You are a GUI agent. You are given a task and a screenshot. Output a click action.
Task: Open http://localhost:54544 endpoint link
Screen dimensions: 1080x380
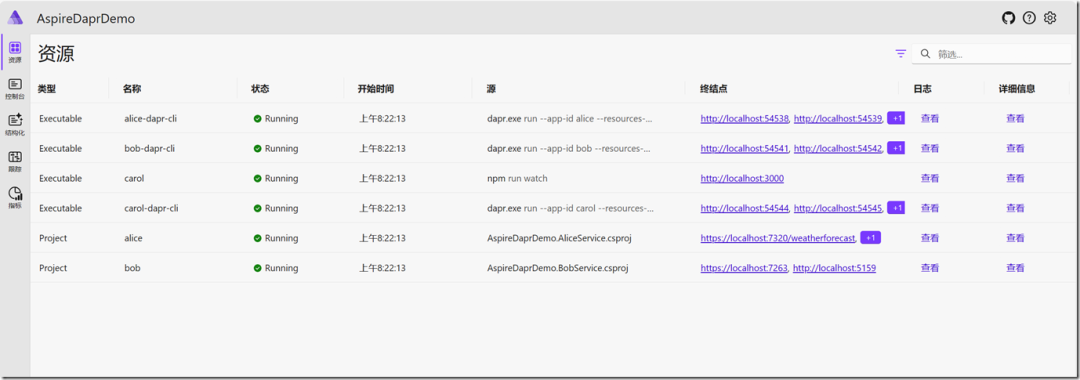[x=745, y=208]
